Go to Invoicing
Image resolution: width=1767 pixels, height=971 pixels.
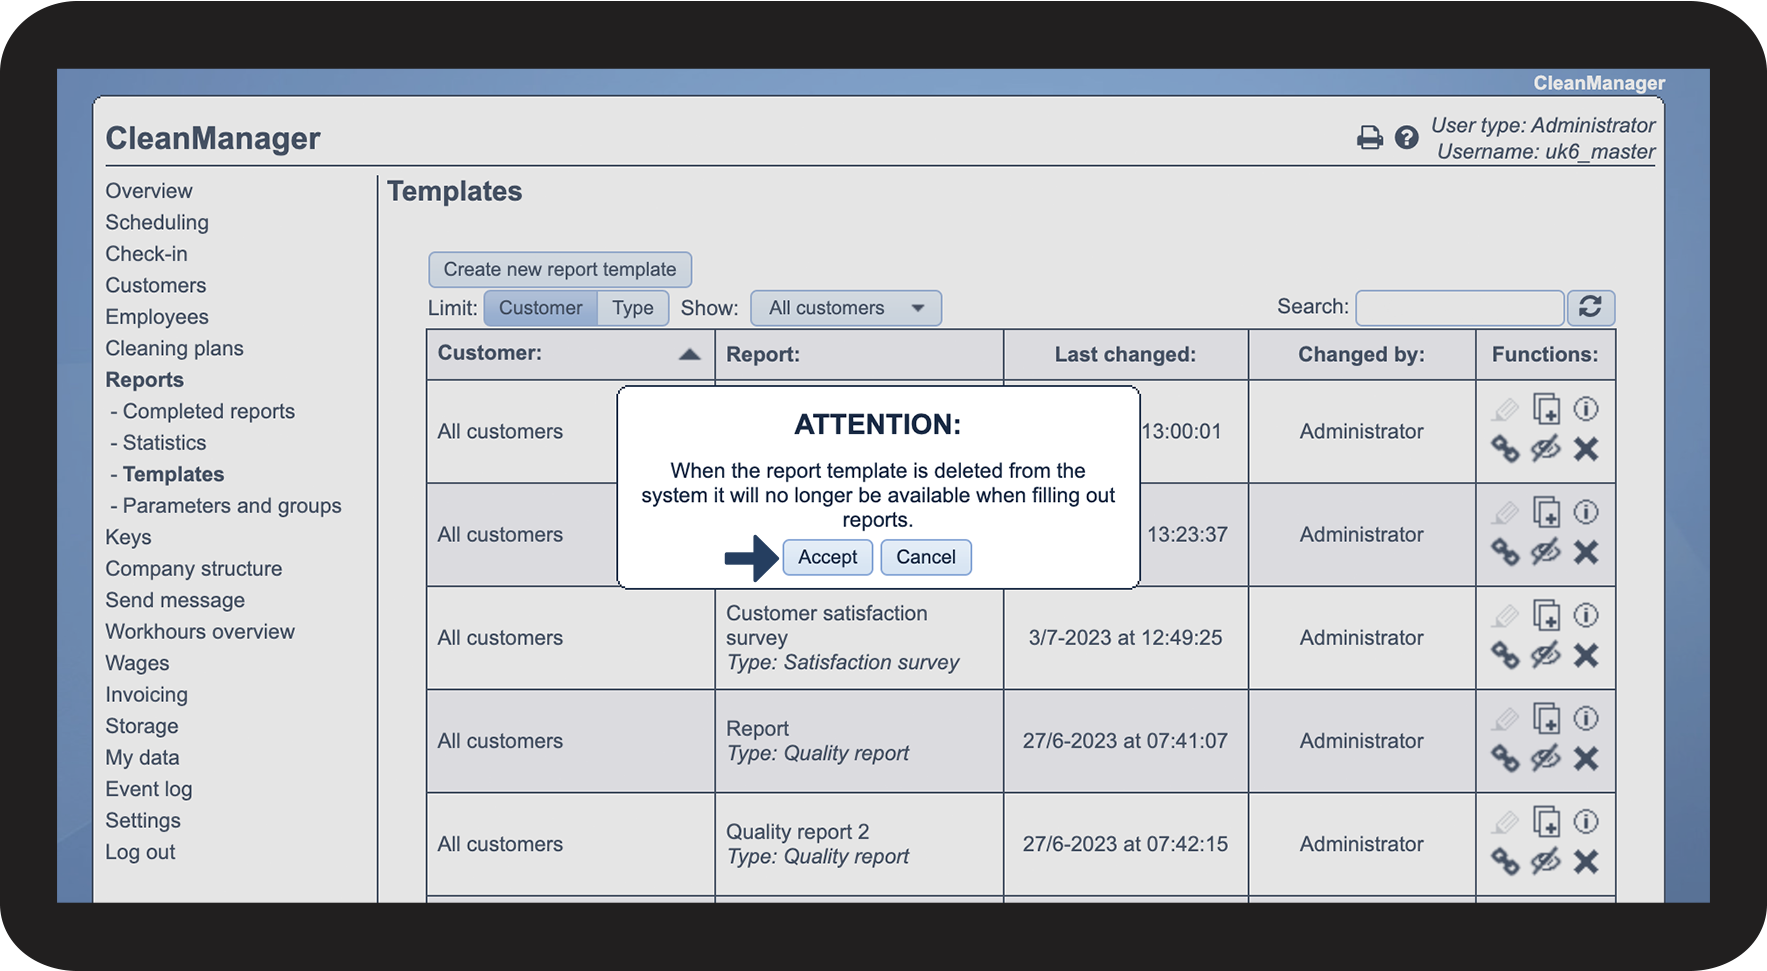coord(146,695)
